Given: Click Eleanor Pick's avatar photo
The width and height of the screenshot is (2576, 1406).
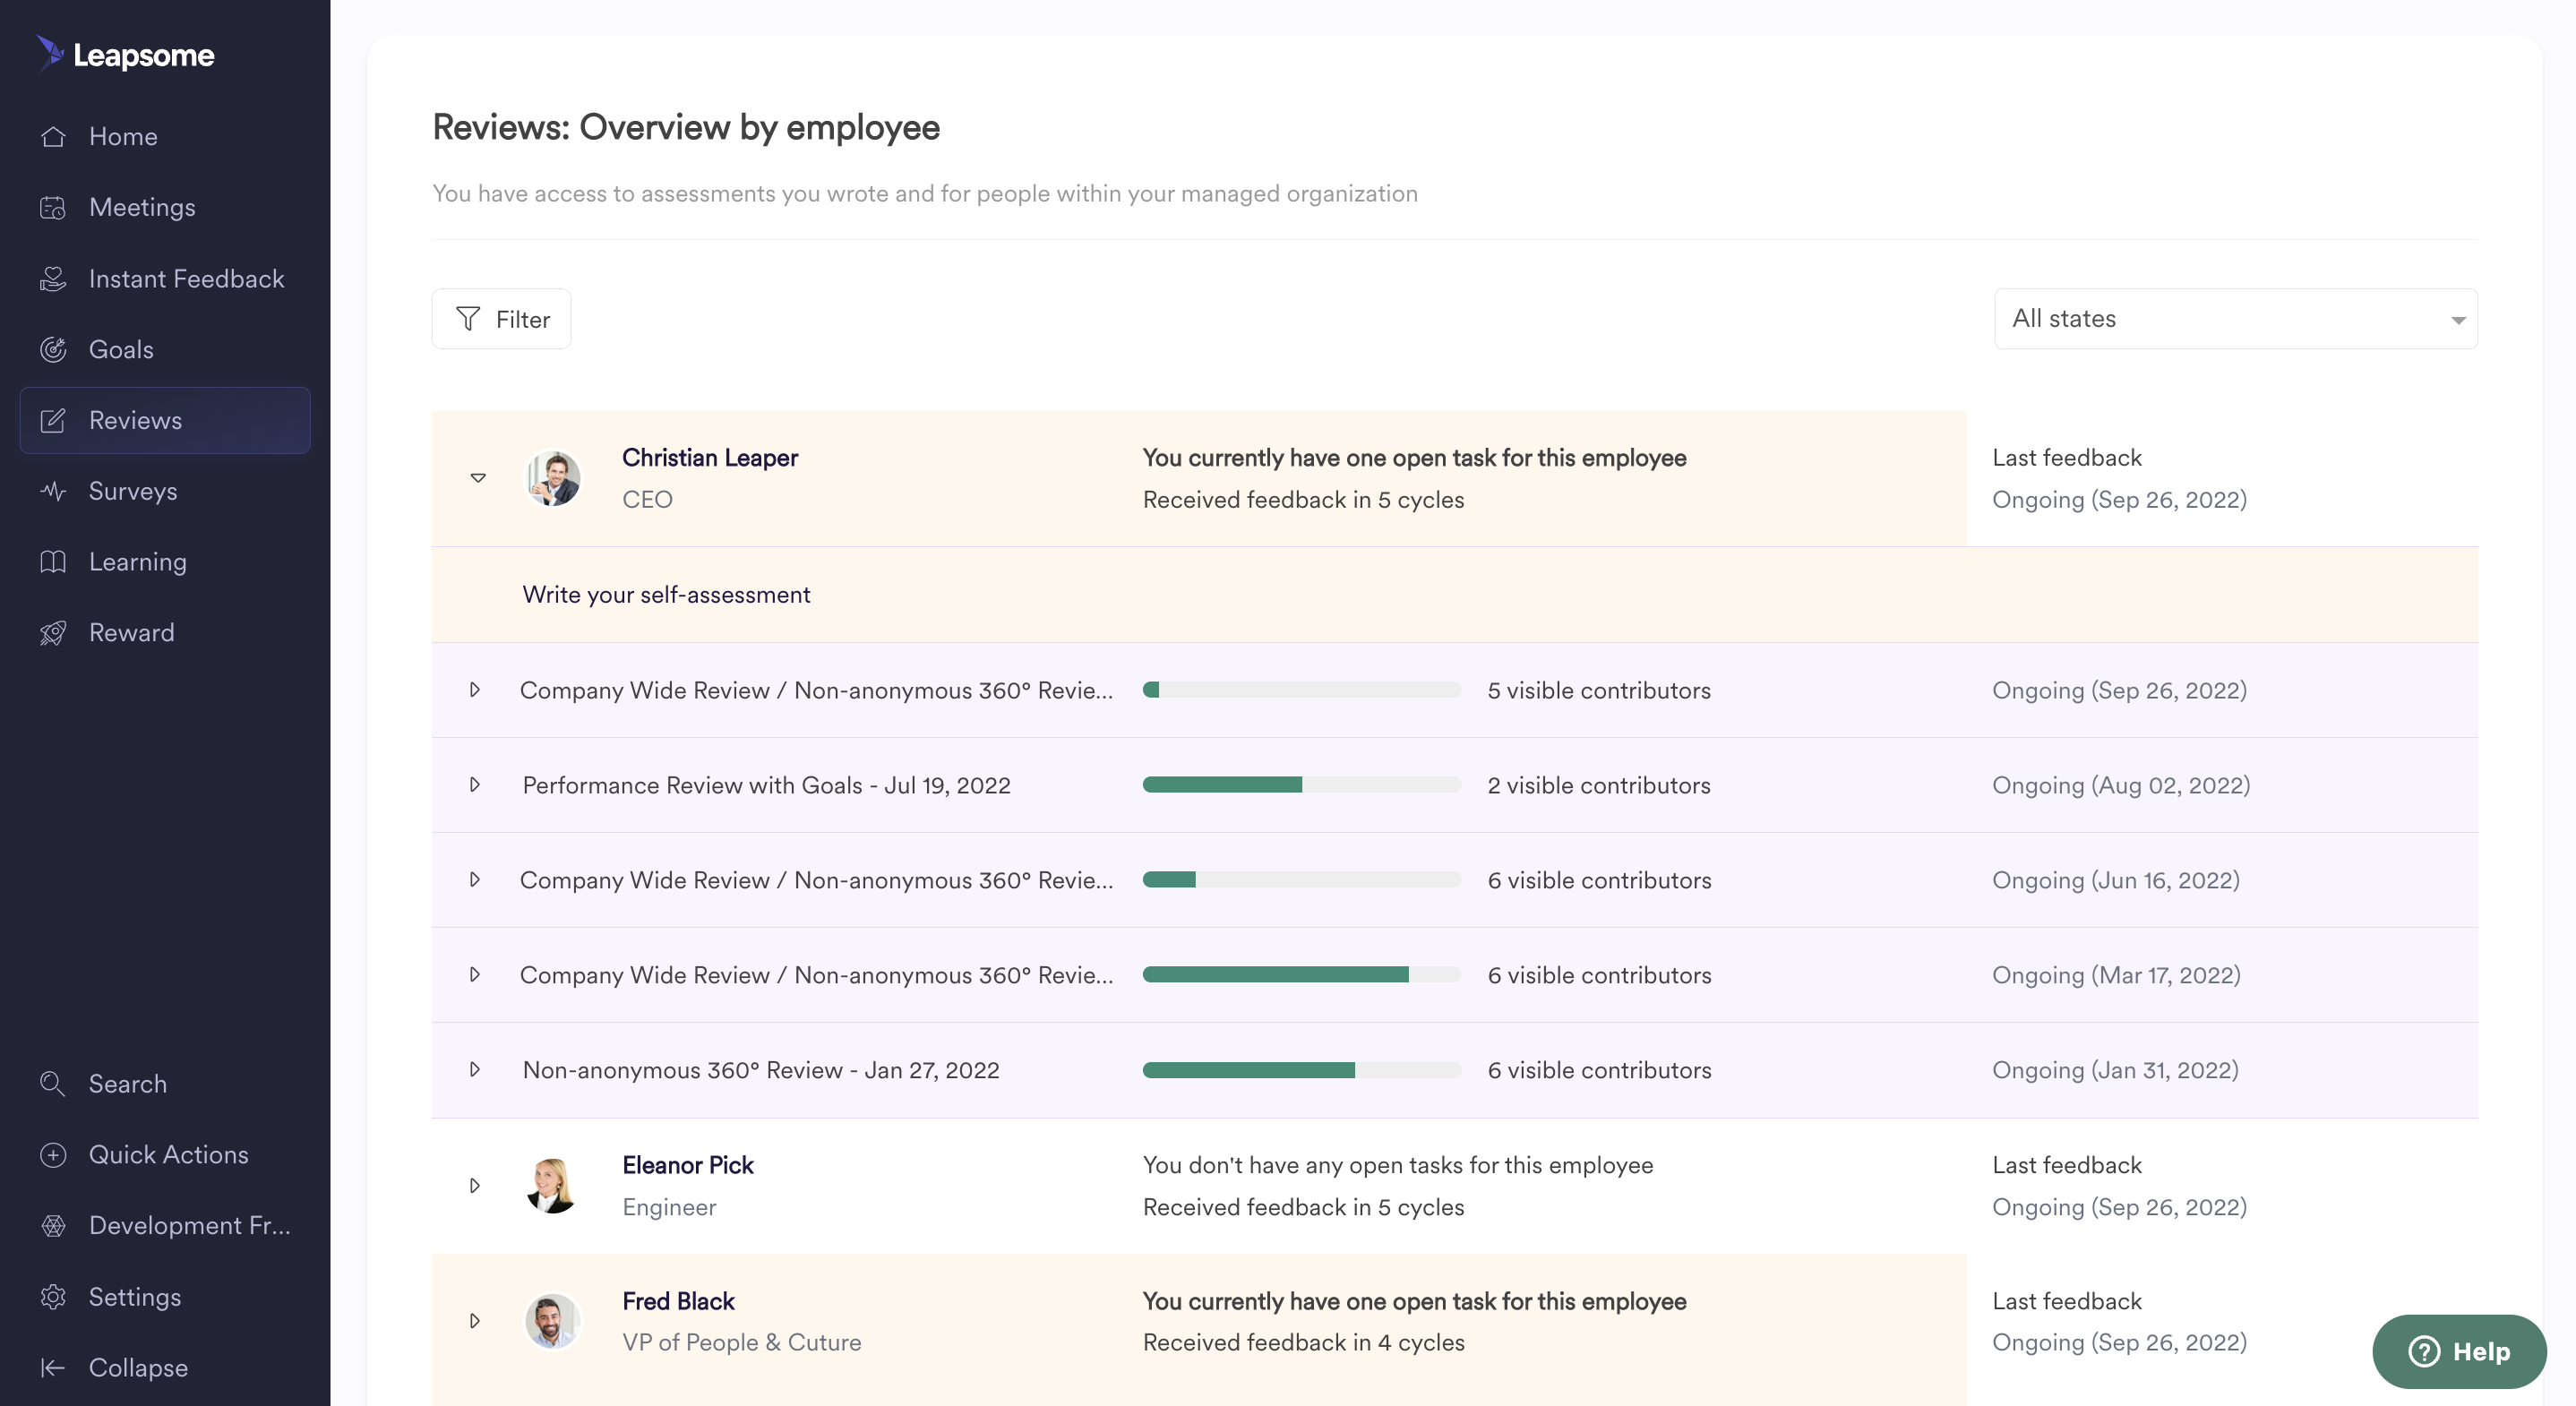Looking at the screenshot, I should coord(553,1186).
